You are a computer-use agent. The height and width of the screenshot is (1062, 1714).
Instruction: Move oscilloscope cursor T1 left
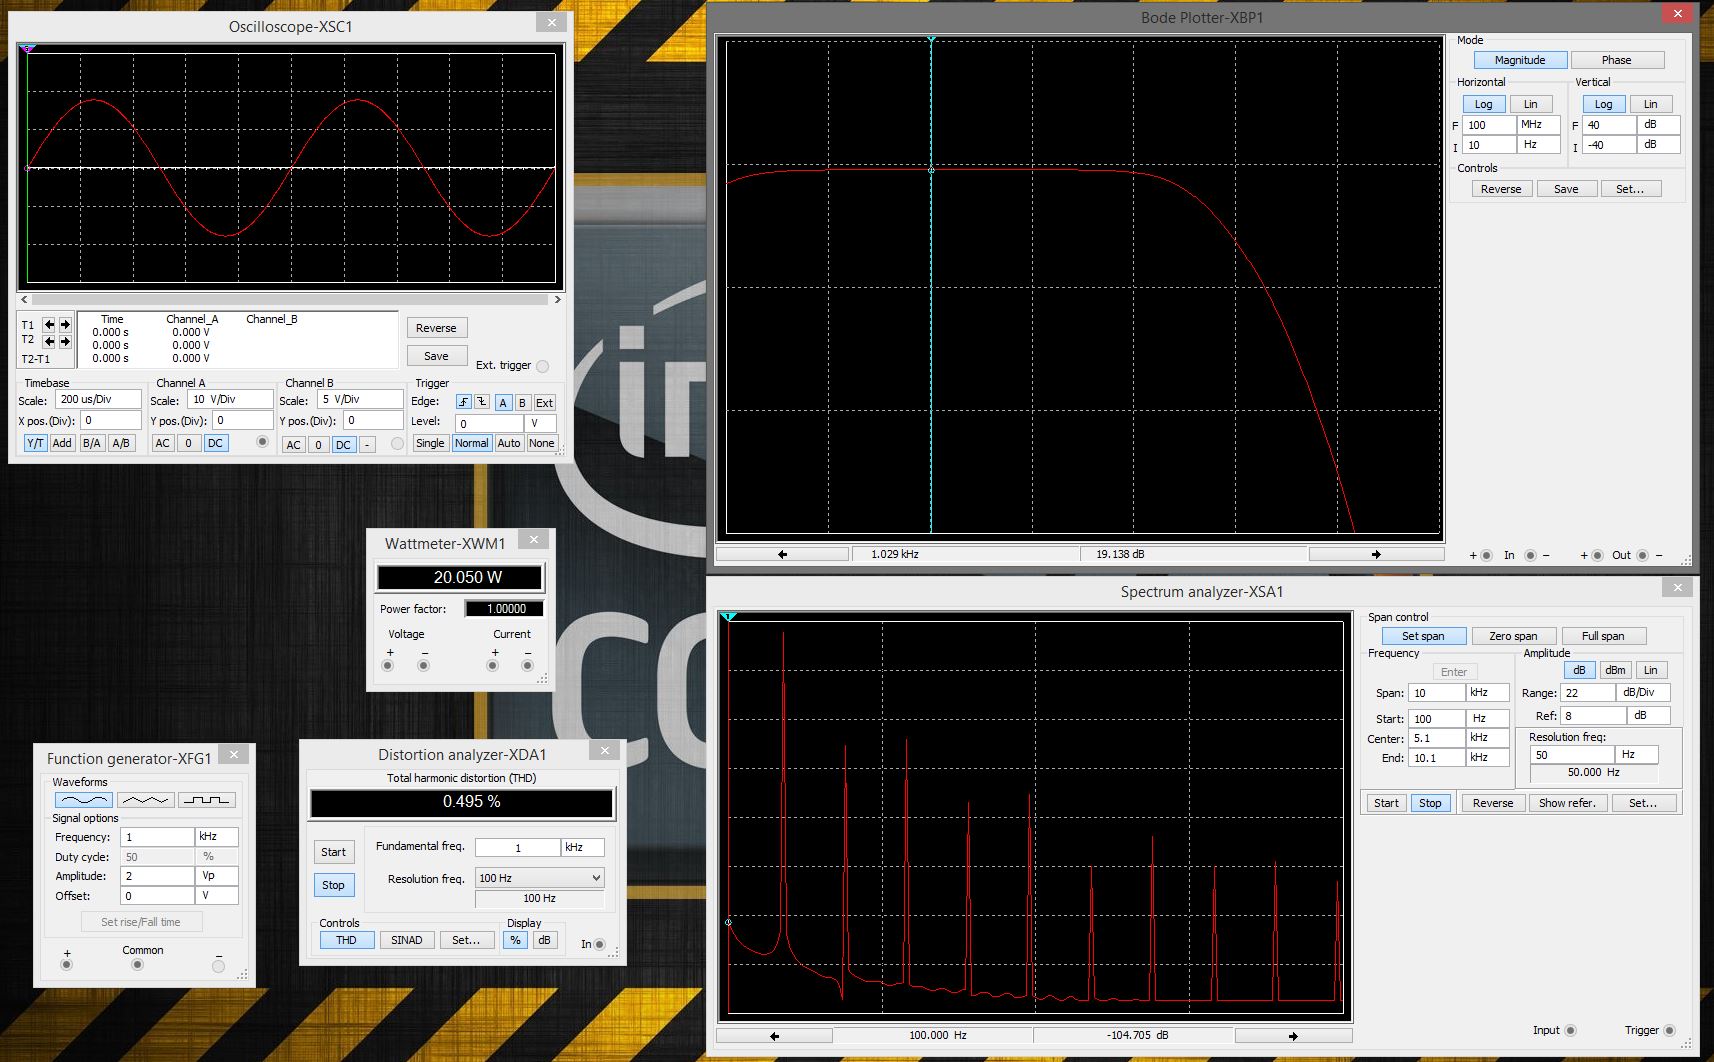tap(49, 325)
